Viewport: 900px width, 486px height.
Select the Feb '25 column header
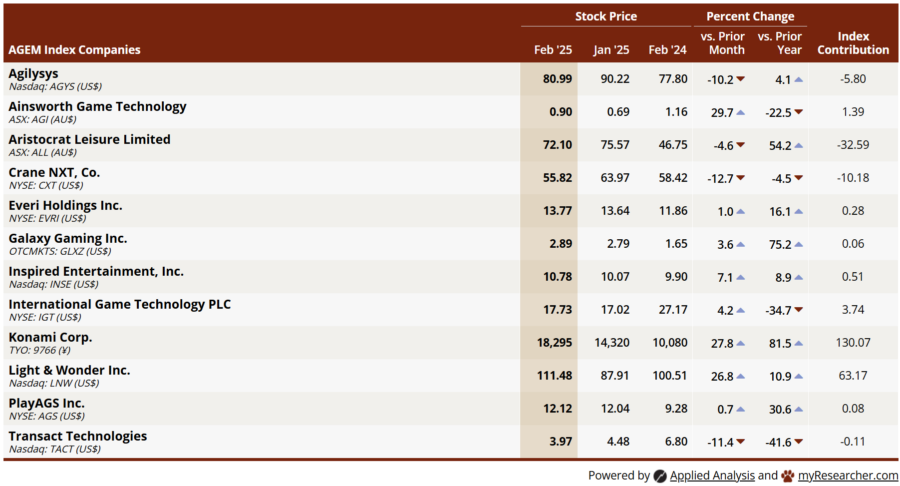pos(552,49)
